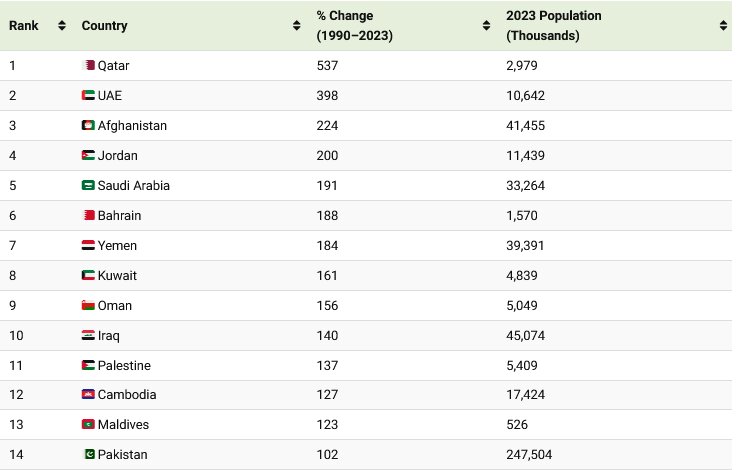Click the Oman flag icon
This screenshot has width=737, height=470.
(88, 306)
